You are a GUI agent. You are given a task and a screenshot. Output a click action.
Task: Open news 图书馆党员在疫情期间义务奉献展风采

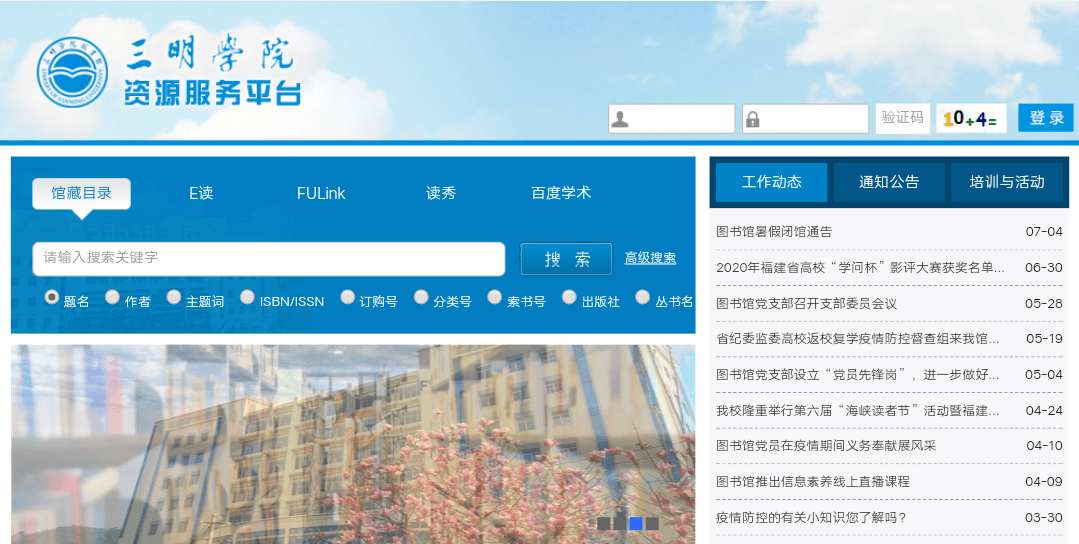(826, 446)
